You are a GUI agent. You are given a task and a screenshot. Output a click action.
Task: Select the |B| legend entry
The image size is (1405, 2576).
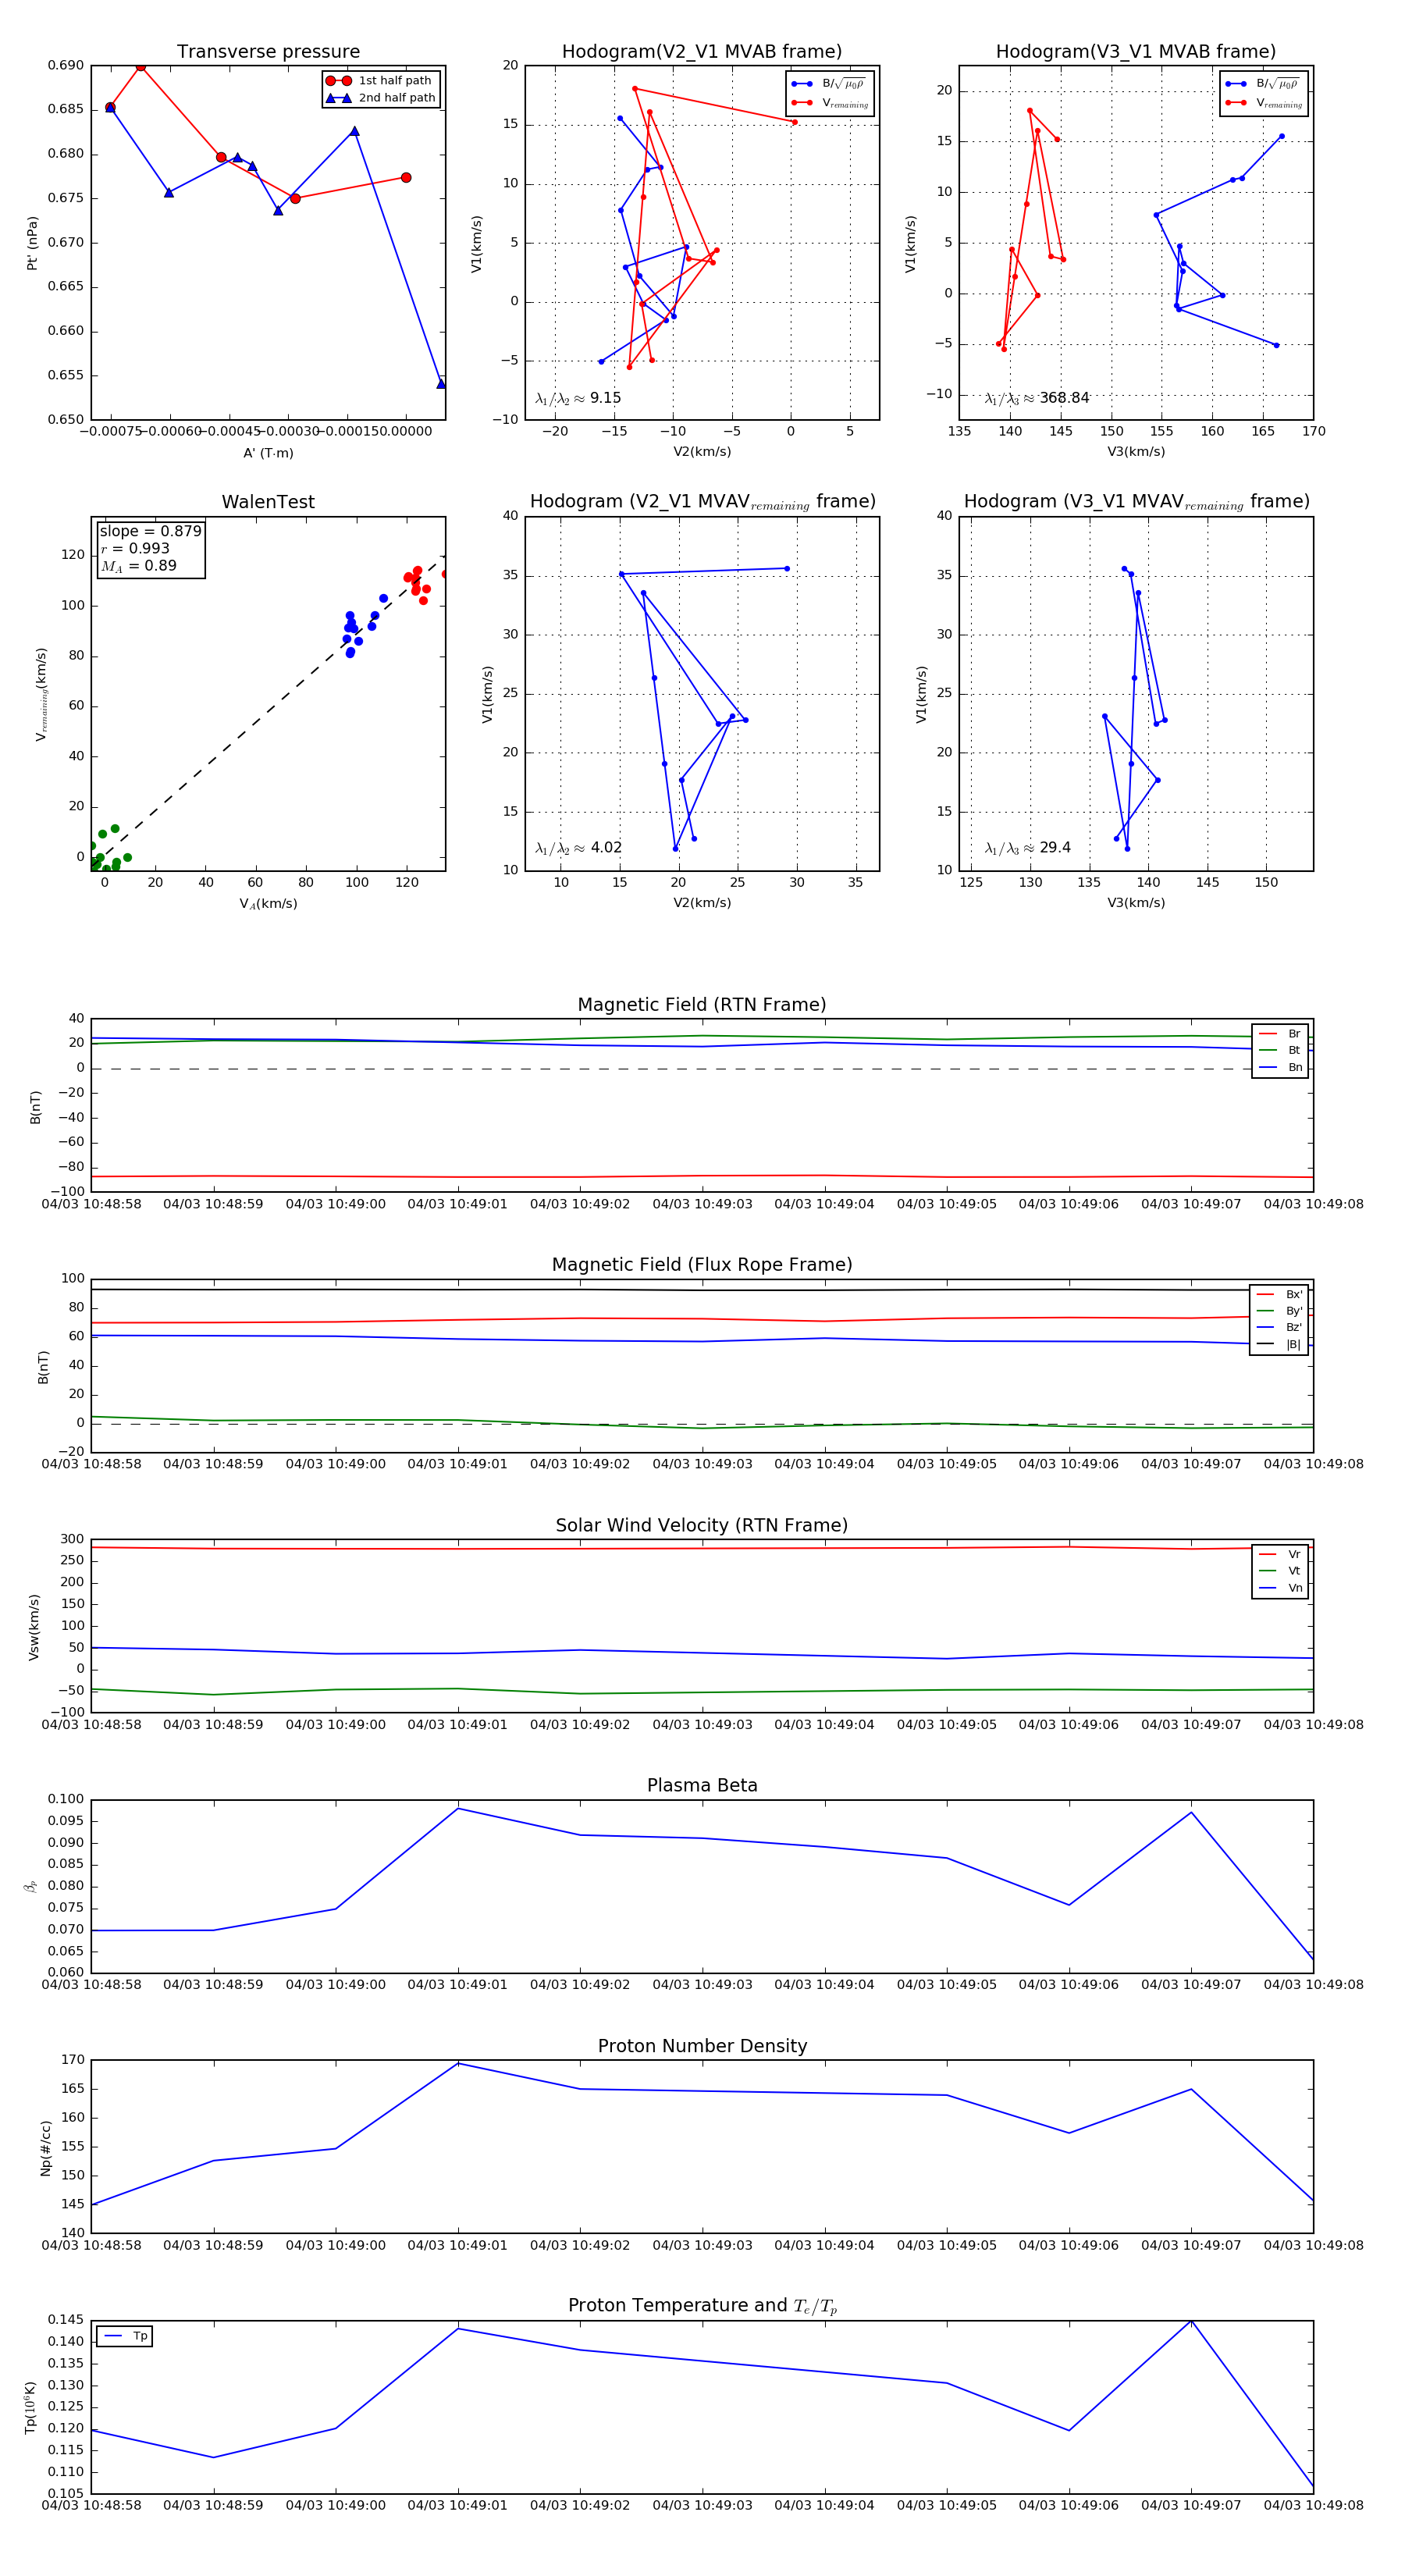click(x=1279, y=1344)
